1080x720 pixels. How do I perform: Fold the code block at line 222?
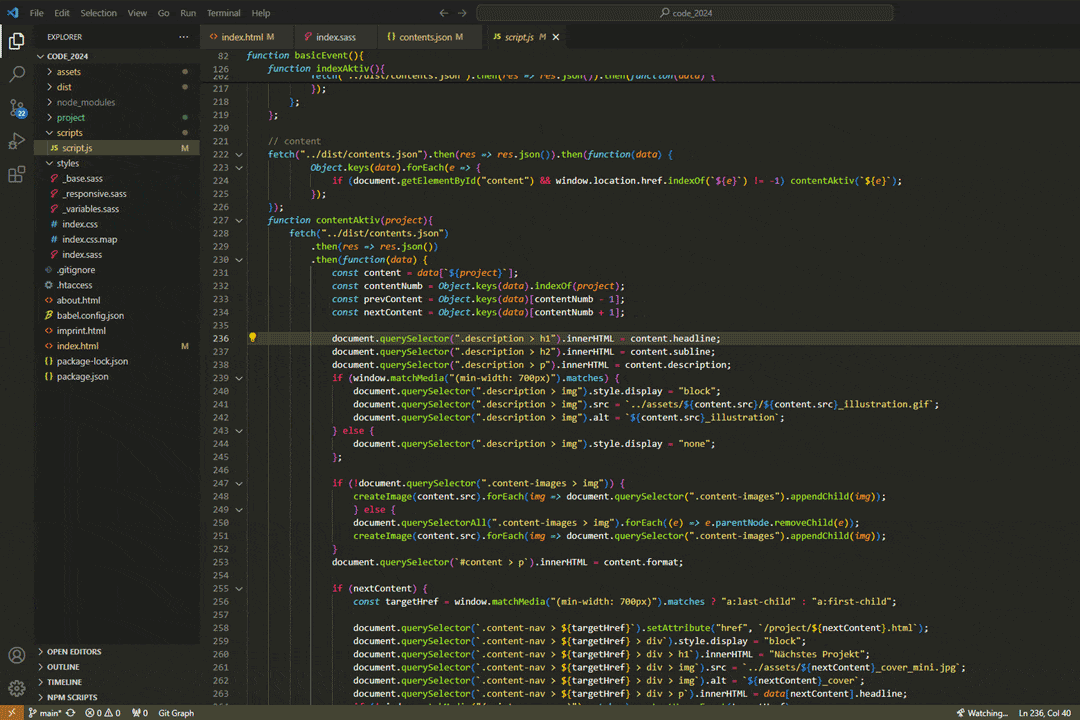click(x=239, y=154)
